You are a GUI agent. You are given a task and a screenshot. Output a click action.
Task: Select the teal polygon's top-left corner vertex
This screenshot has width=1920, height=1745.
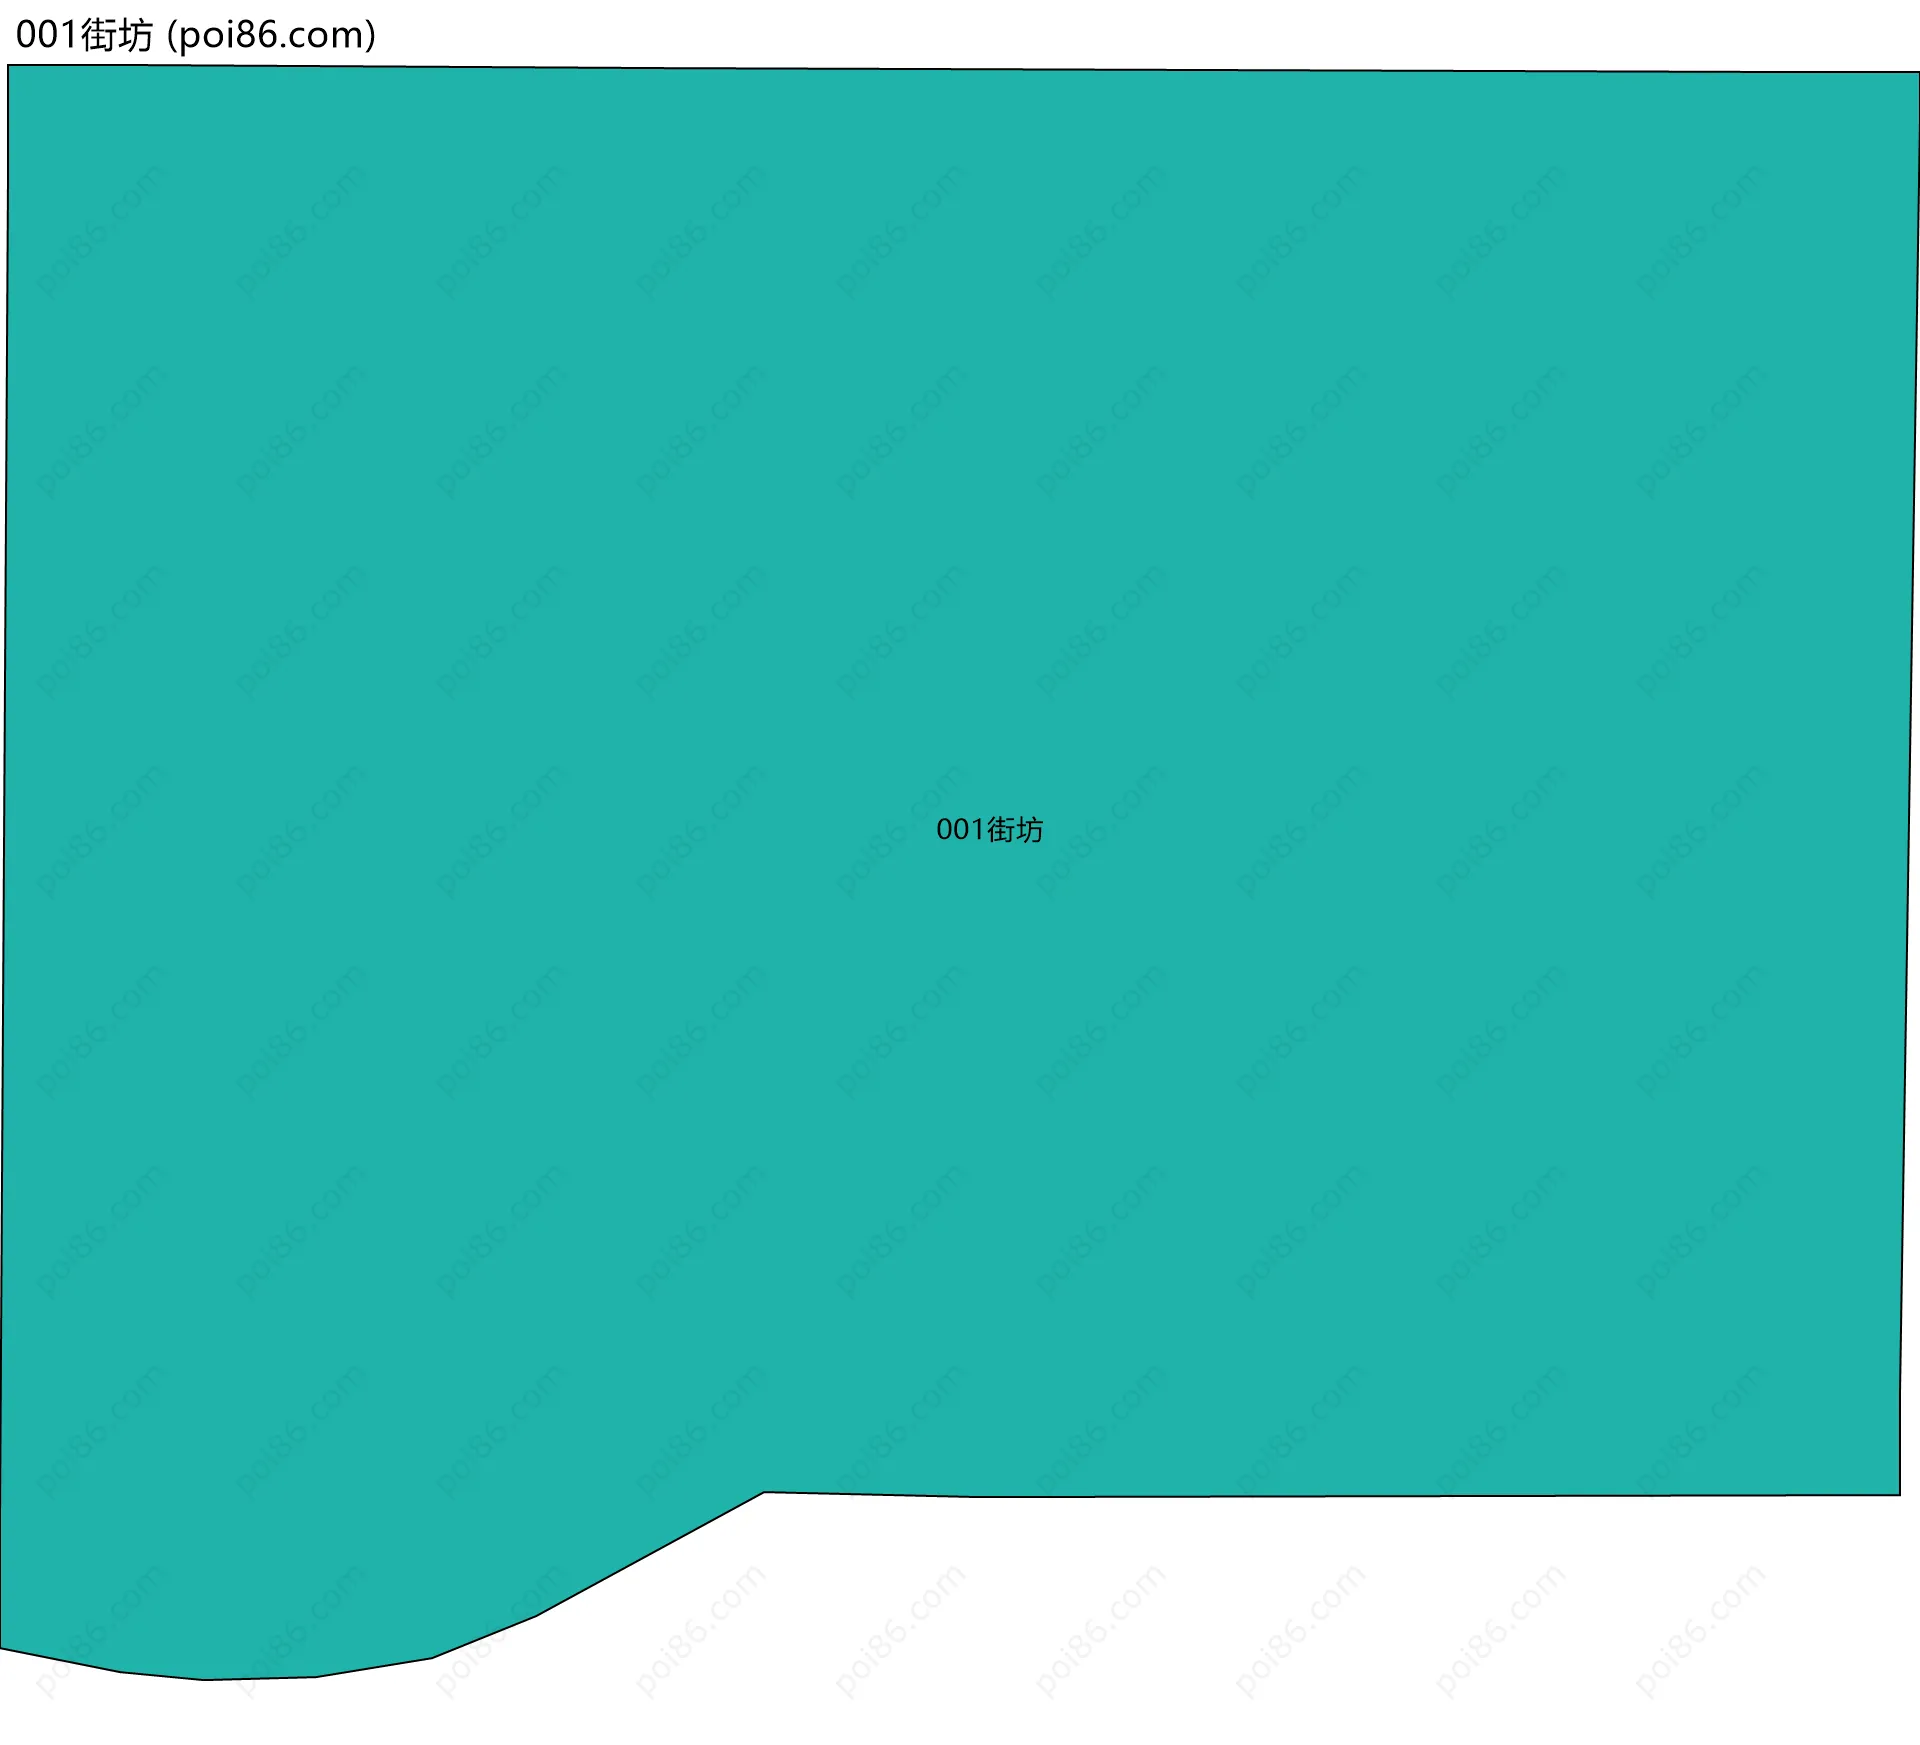[x=9, y=67]
